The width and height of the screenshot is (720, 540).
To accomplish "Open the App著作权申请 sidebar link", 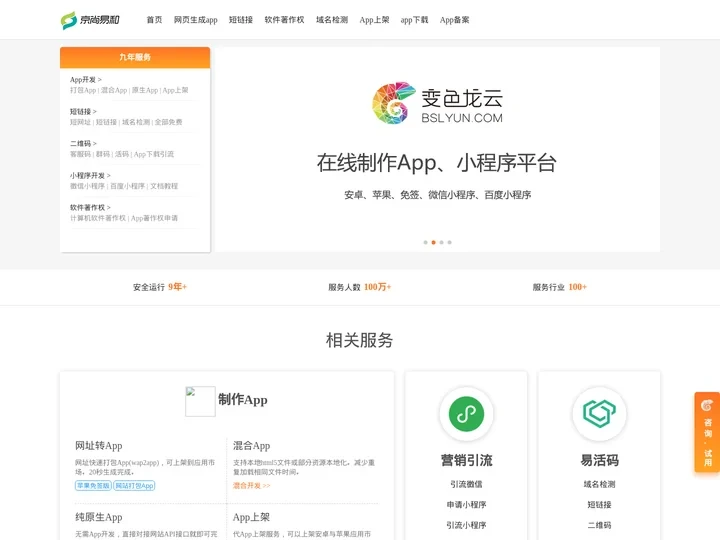I will pos(154,218).
